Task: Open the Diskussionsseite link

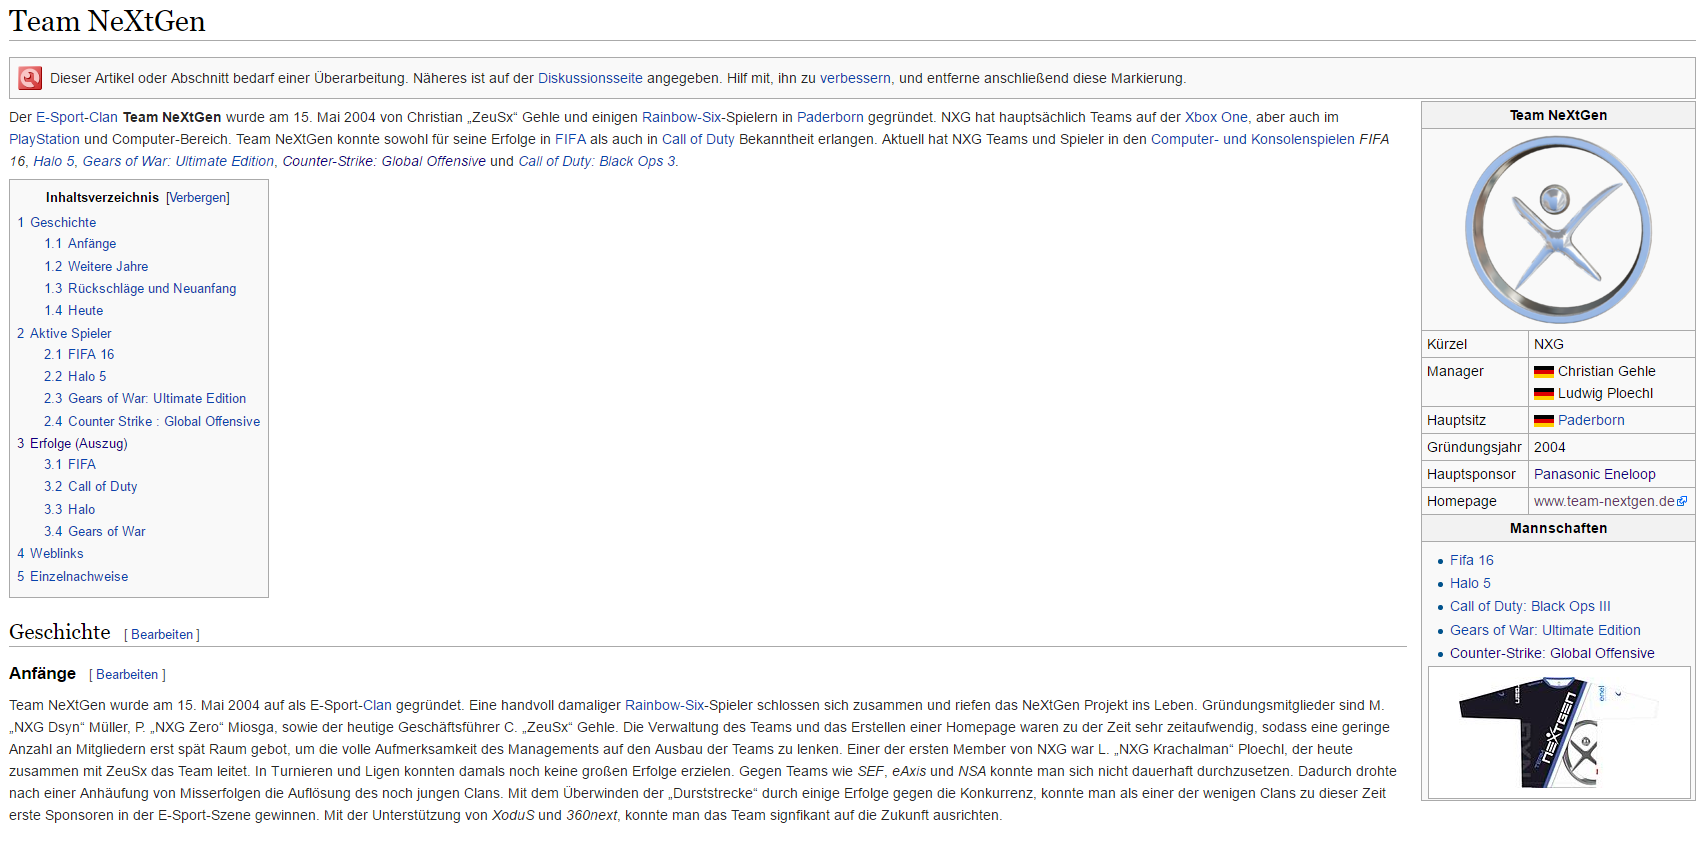Action: click(590, 78)
